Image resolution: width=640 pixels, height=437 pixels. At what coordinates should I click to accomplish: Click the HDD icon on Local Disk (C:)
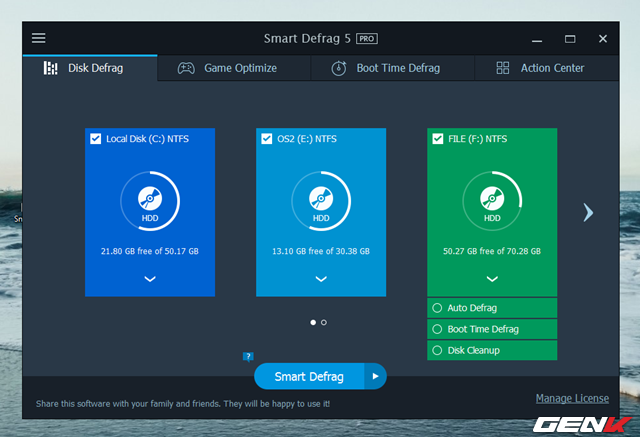150,201
